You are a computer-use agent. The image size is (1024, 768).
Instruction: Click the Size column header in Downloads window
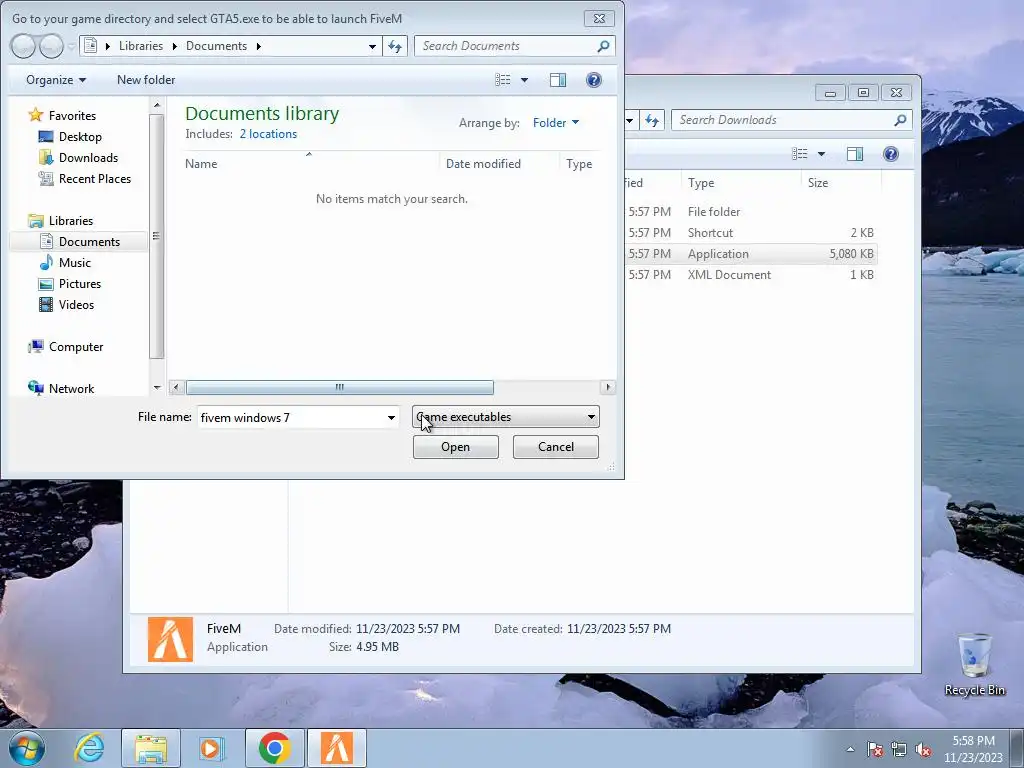coord(818,183)
